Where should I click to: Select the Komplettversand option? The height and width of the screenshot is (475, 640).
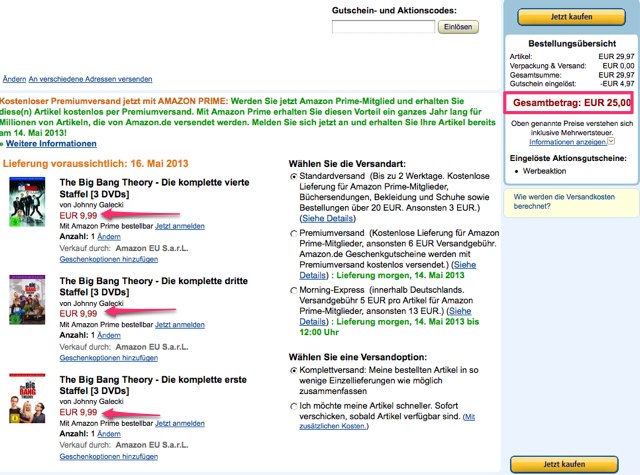pos(293,371)
